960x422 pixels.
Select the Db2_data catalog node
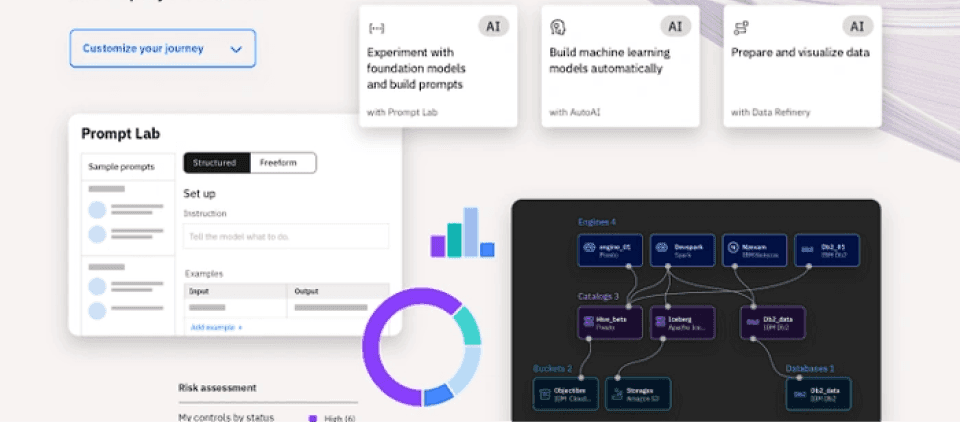tap(773, 322)
